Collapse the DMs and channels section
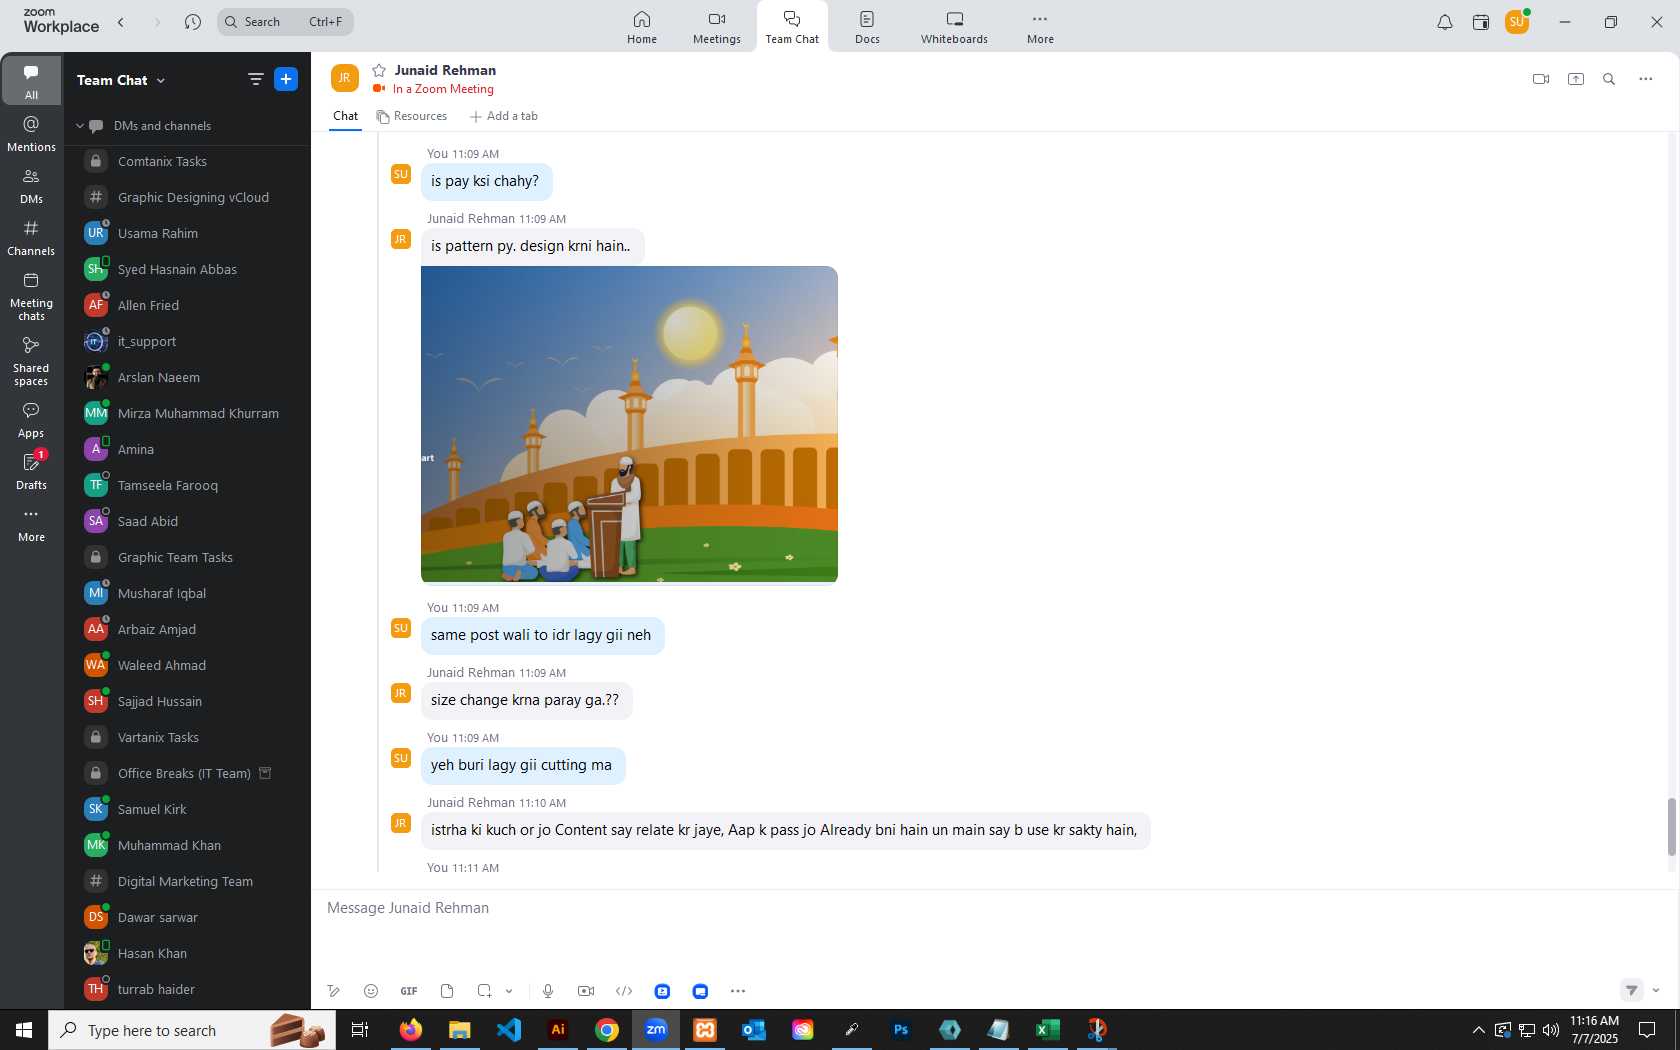Screen dimensions: 1680x1050 click(80, 126)
